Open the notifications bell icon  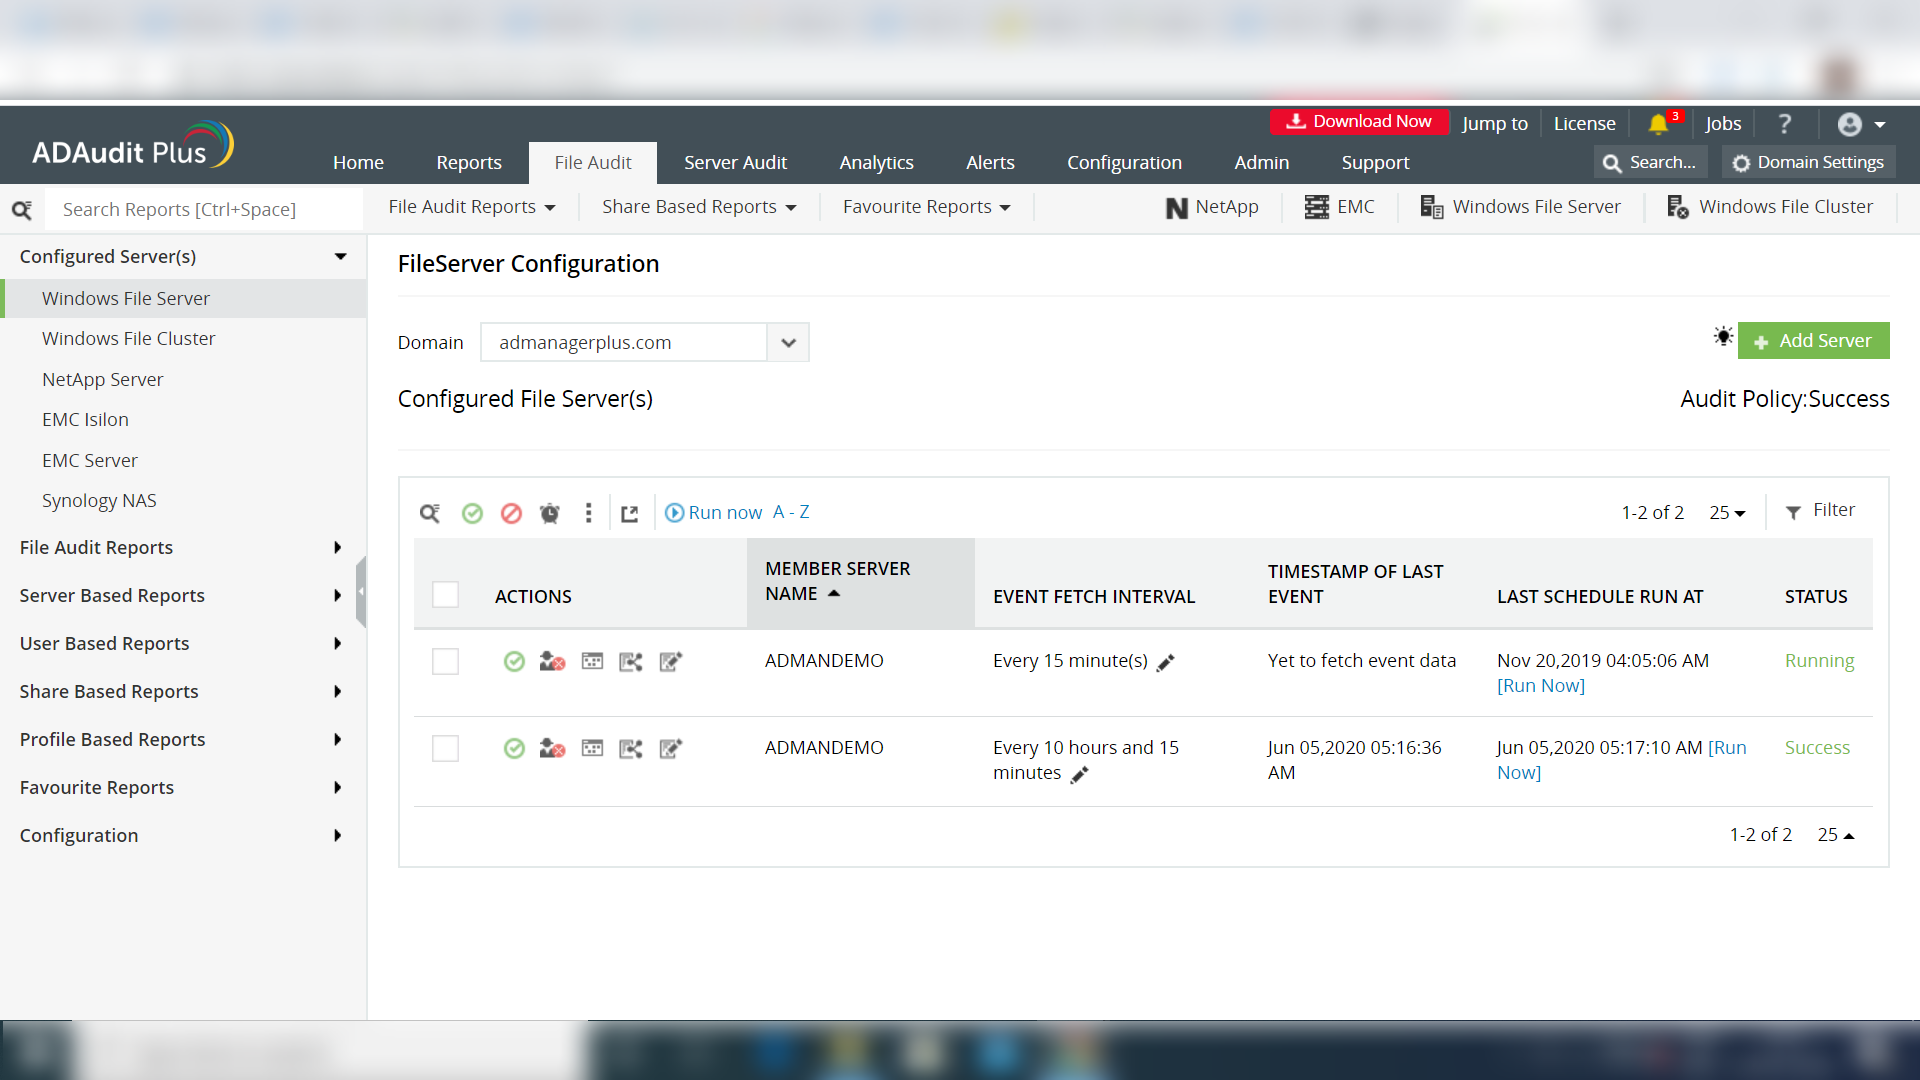tap(1658, 124)
